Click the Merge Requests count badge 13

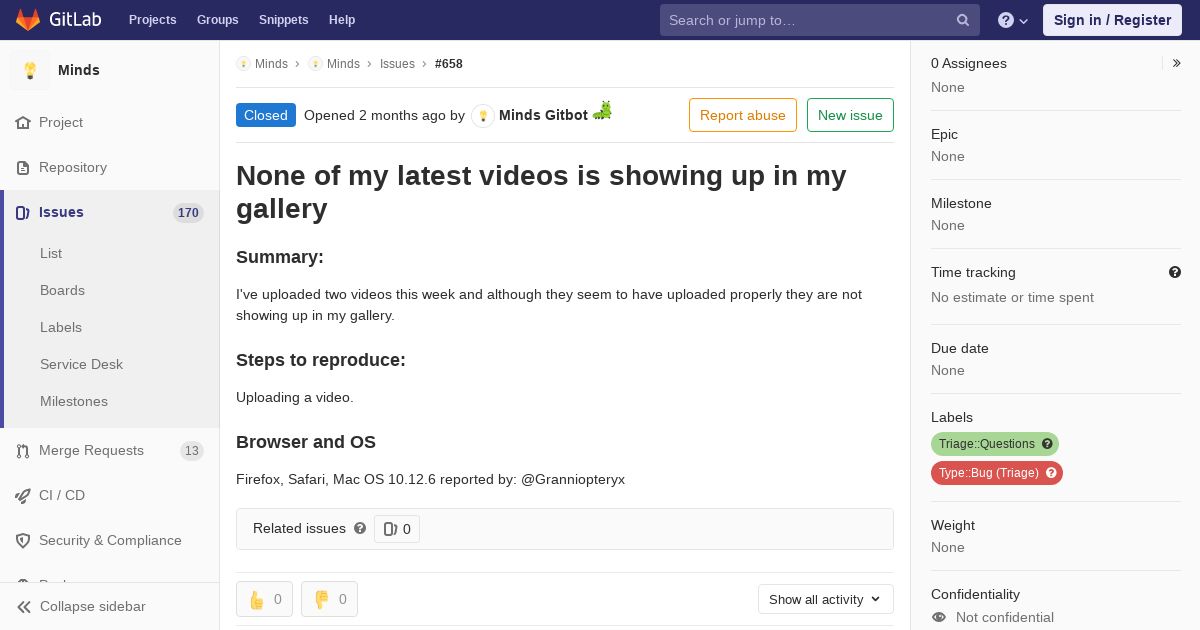tap(192, 450)
